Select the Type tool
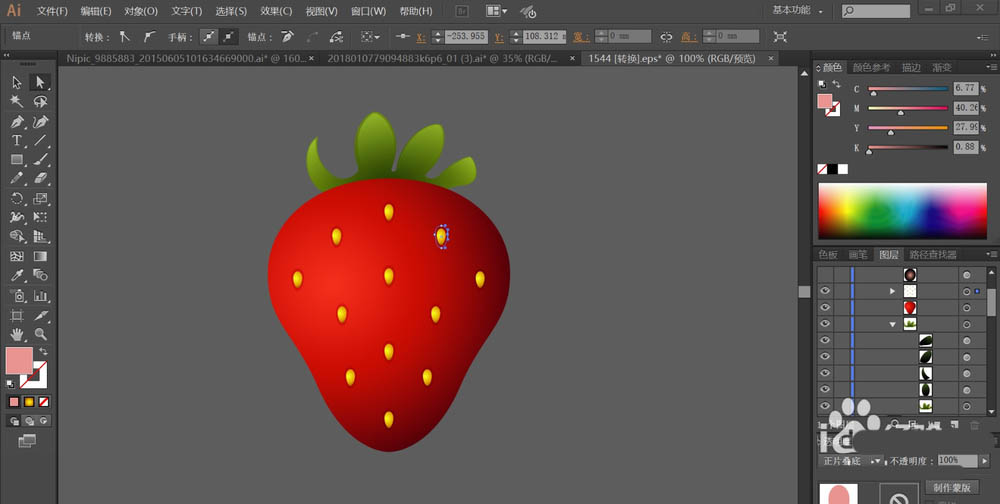This screenshot has height=504, width=1000. [x=17, y=140]
